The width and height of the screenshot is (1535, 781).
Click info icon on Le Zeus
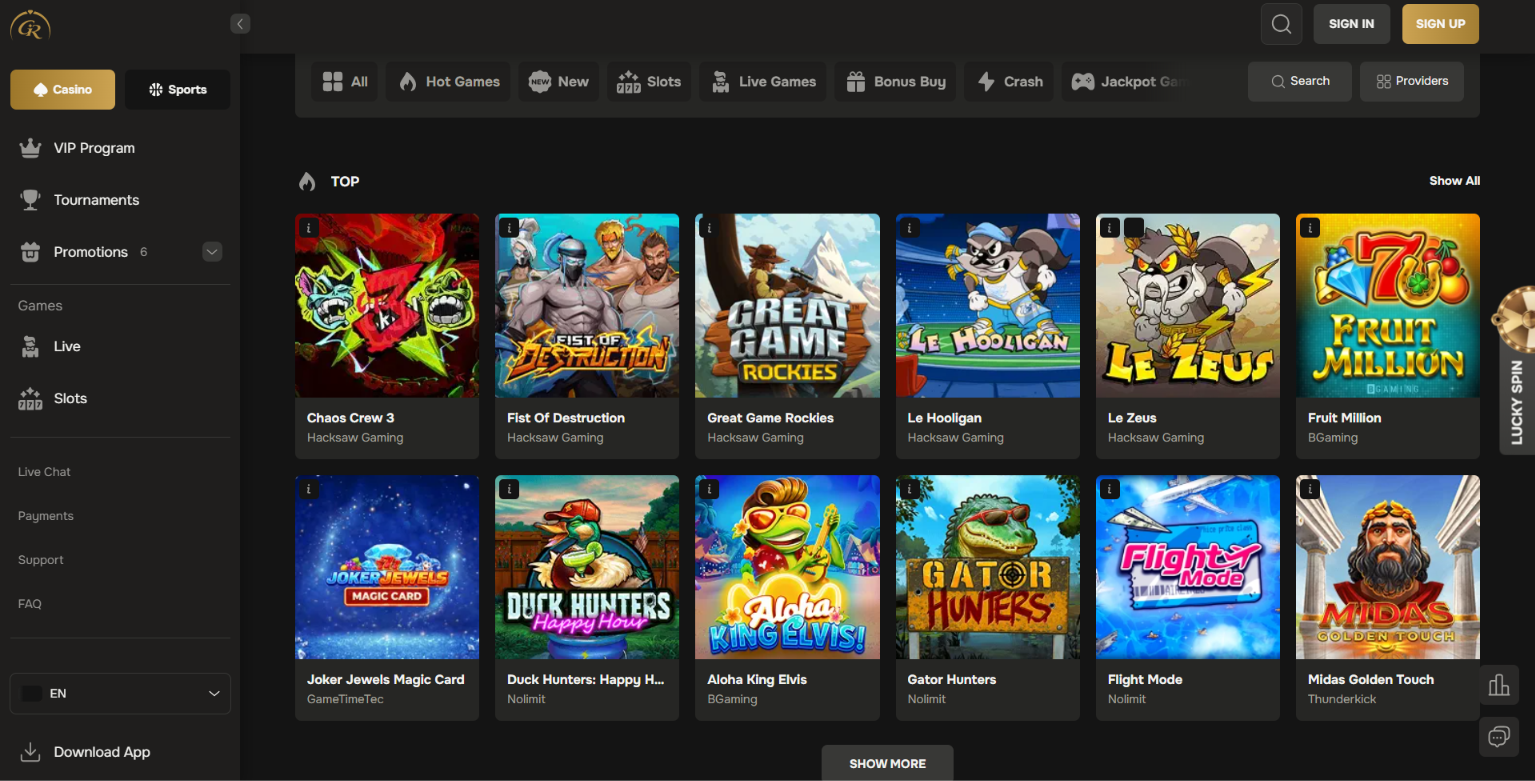pyautogui.click(x=1109, y=228)
